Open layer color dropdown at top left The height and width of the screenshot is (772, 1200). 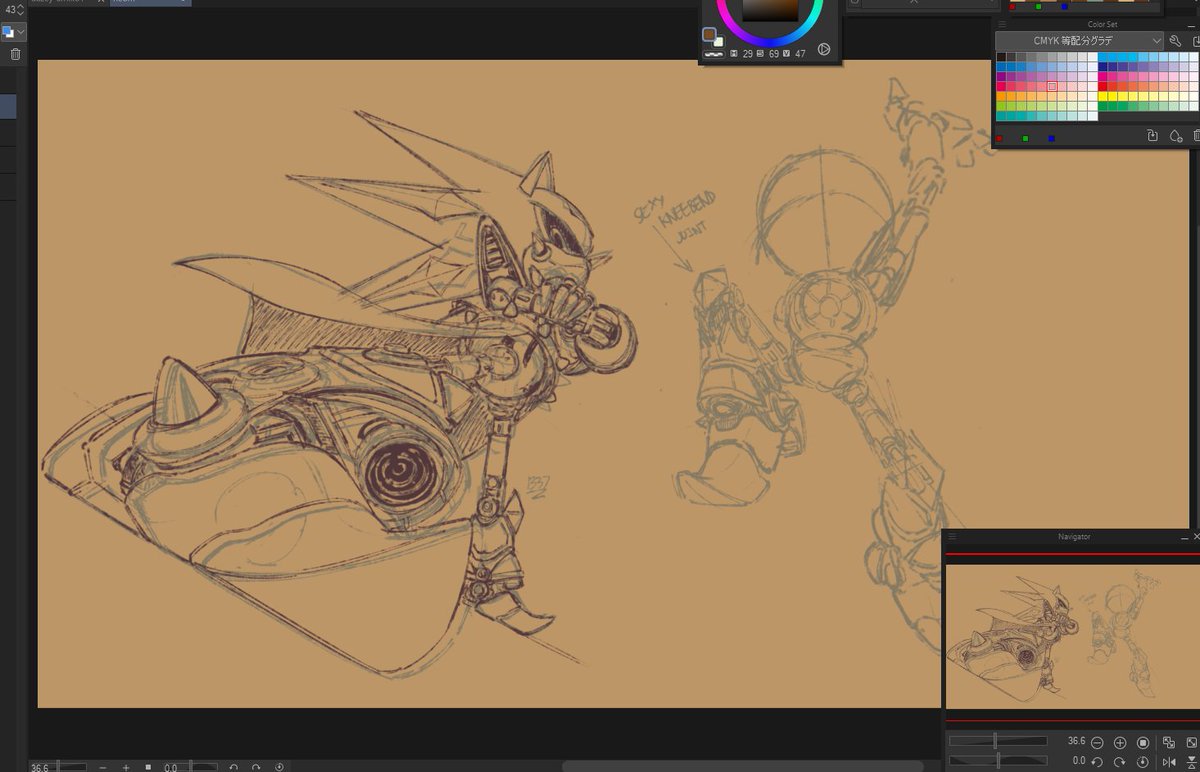point(14,31)
